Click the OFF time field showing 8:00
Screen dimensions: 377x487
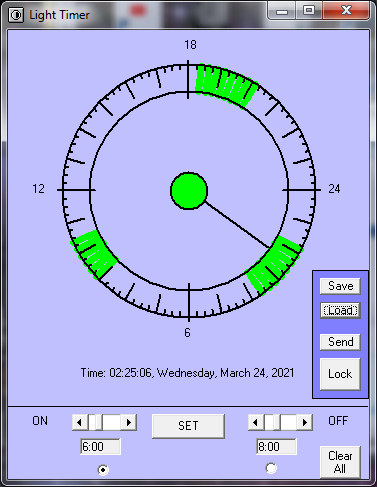pyautogui.click(x=276, y=447)
